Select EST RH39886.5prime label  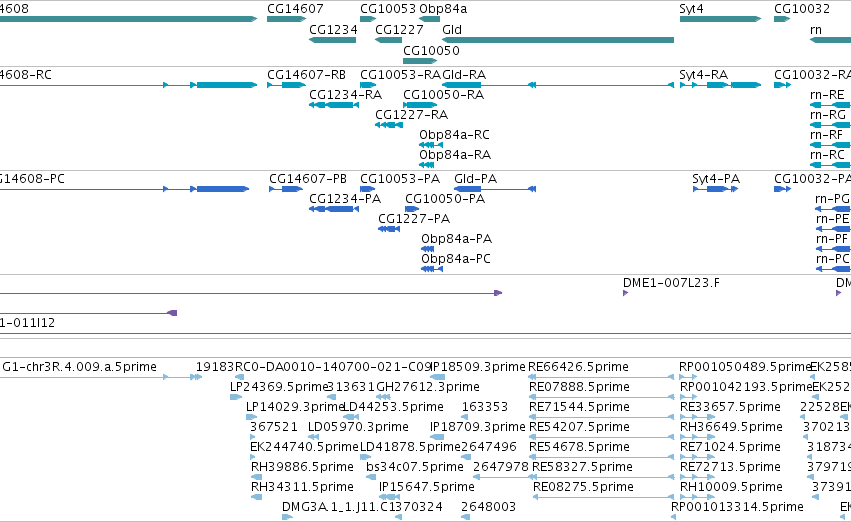pos(302,467)
